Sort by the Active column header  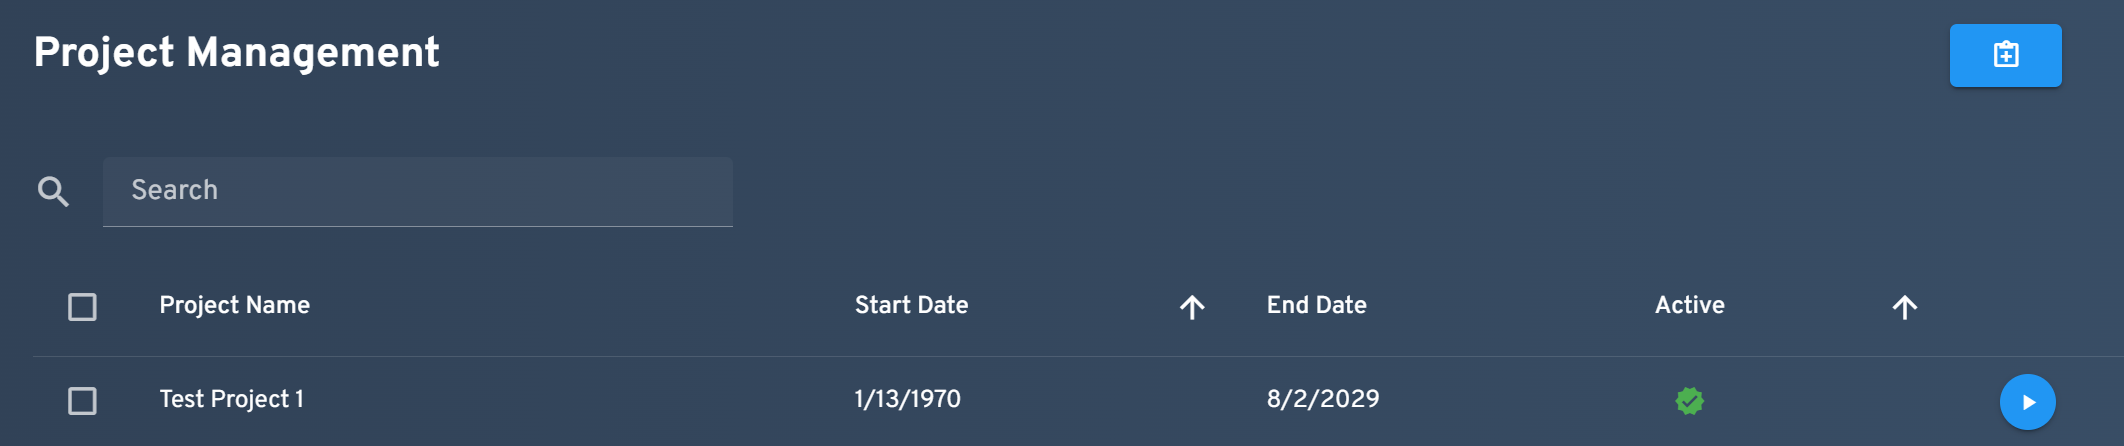click(x=1689, y=305)
